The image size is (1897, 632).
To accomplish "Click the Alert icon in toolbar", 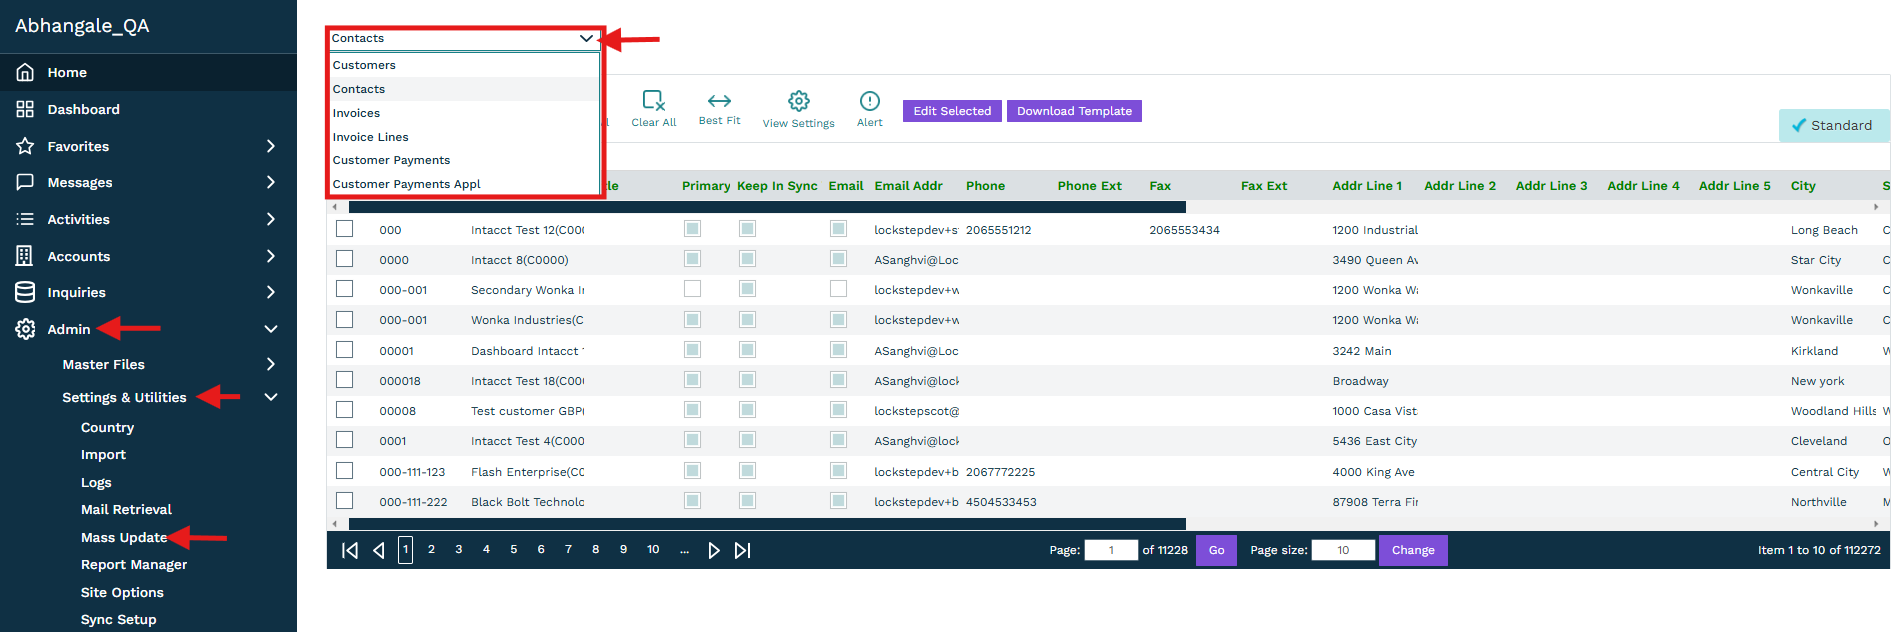I will (869, 101).
